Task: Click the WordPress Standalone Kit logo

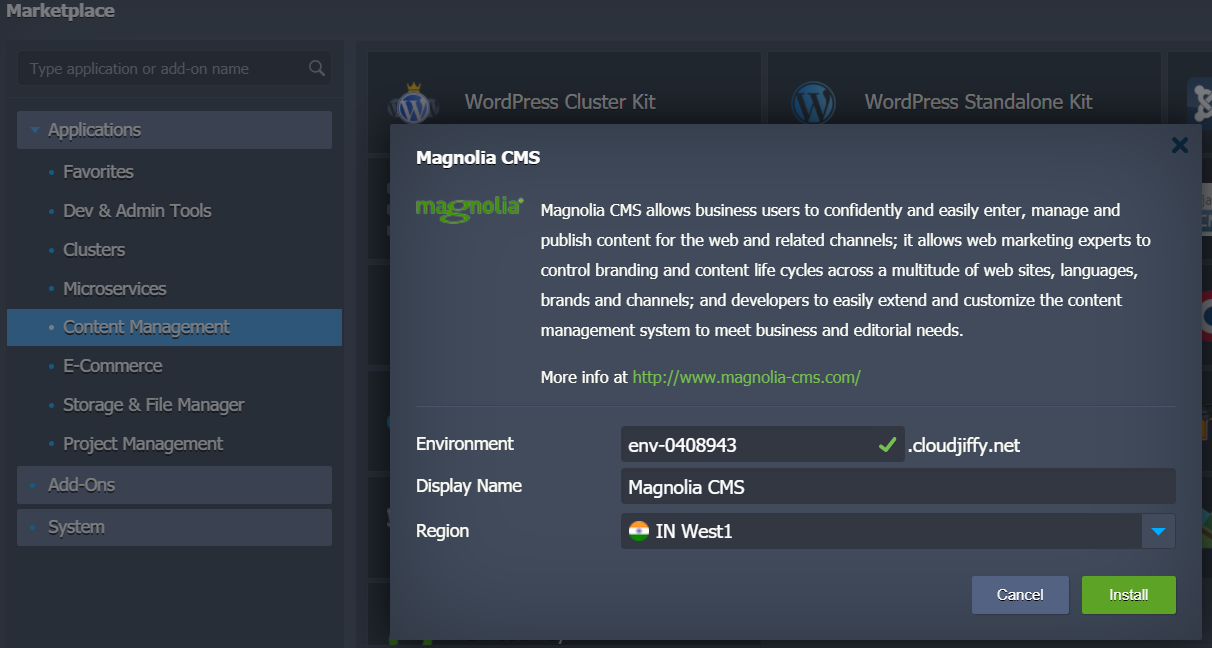Action: click(x=812, y=102)
